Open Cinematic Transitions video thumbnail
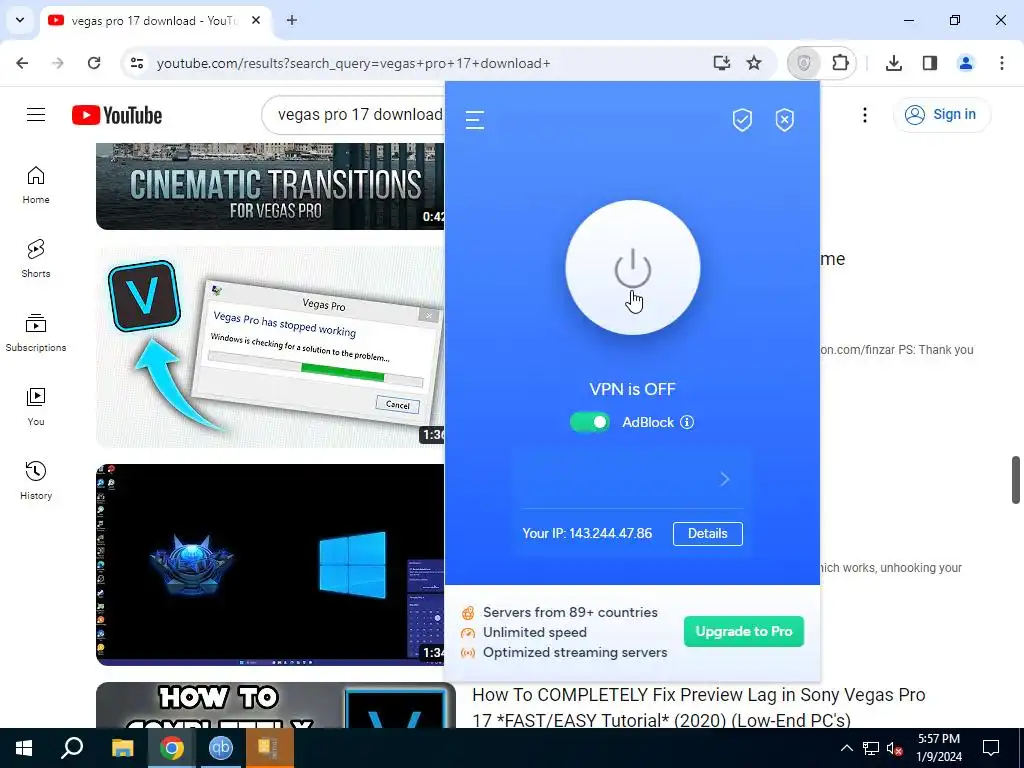 [x=270, y=186]
